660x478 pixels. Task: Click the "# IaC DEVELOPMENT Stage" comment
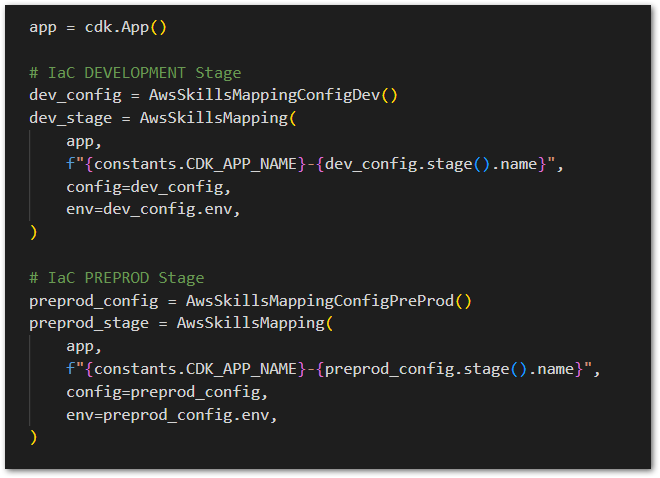135,72
